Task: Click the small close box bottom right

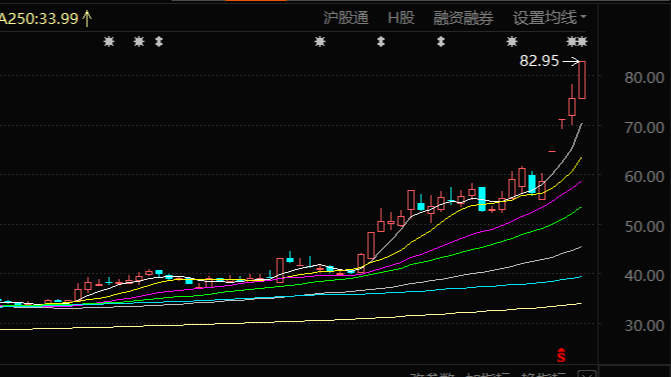Action: point(587,374)
